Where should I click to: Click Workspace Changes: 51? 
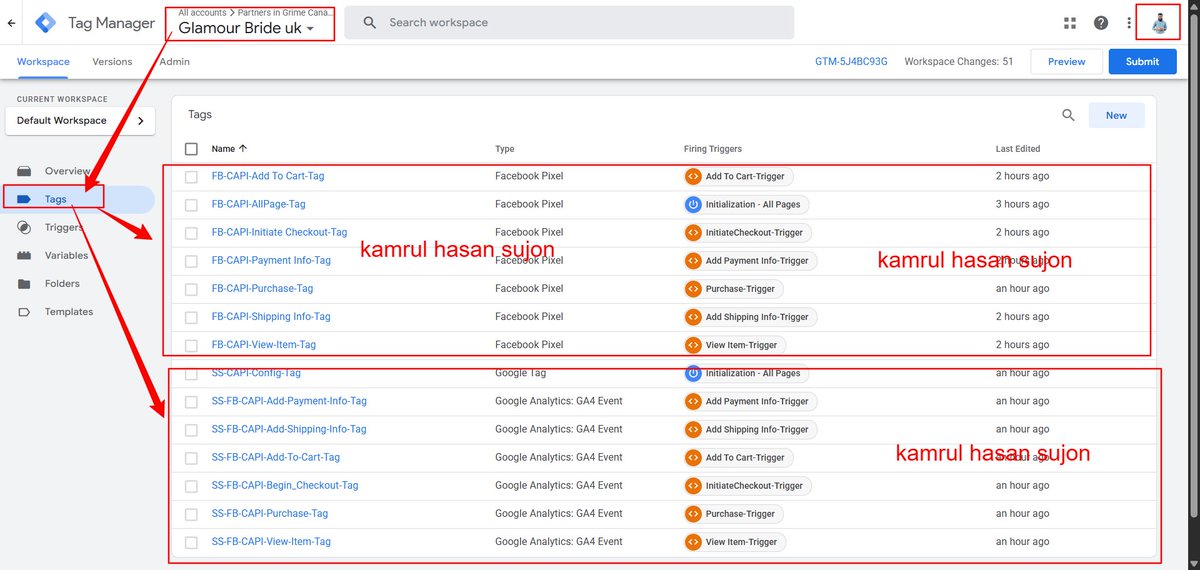[958, 61]
